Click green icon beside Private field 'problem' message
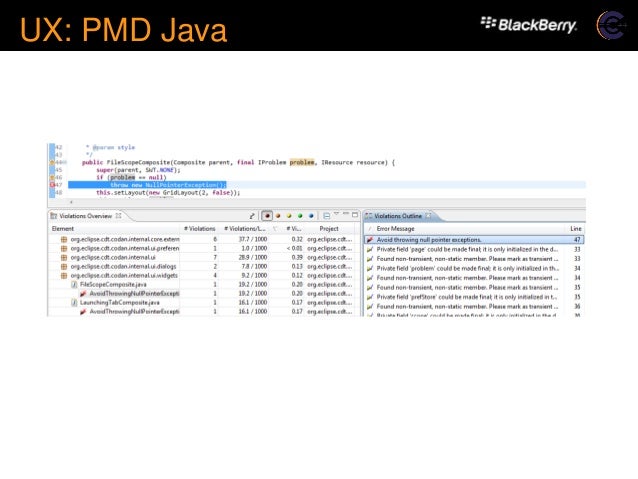Screen dimensions: 638x479 [x=370, y=268]
